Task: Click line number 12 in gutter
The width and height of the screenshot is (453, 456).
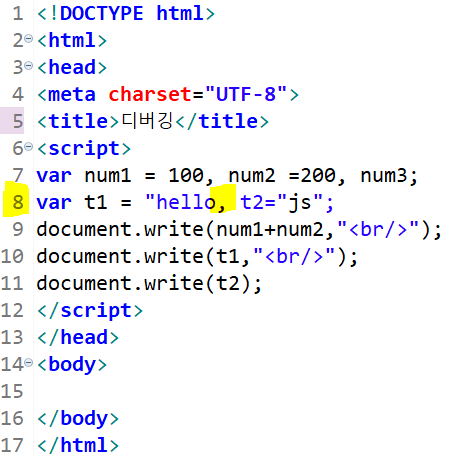Action: click(x=12, y=310)
